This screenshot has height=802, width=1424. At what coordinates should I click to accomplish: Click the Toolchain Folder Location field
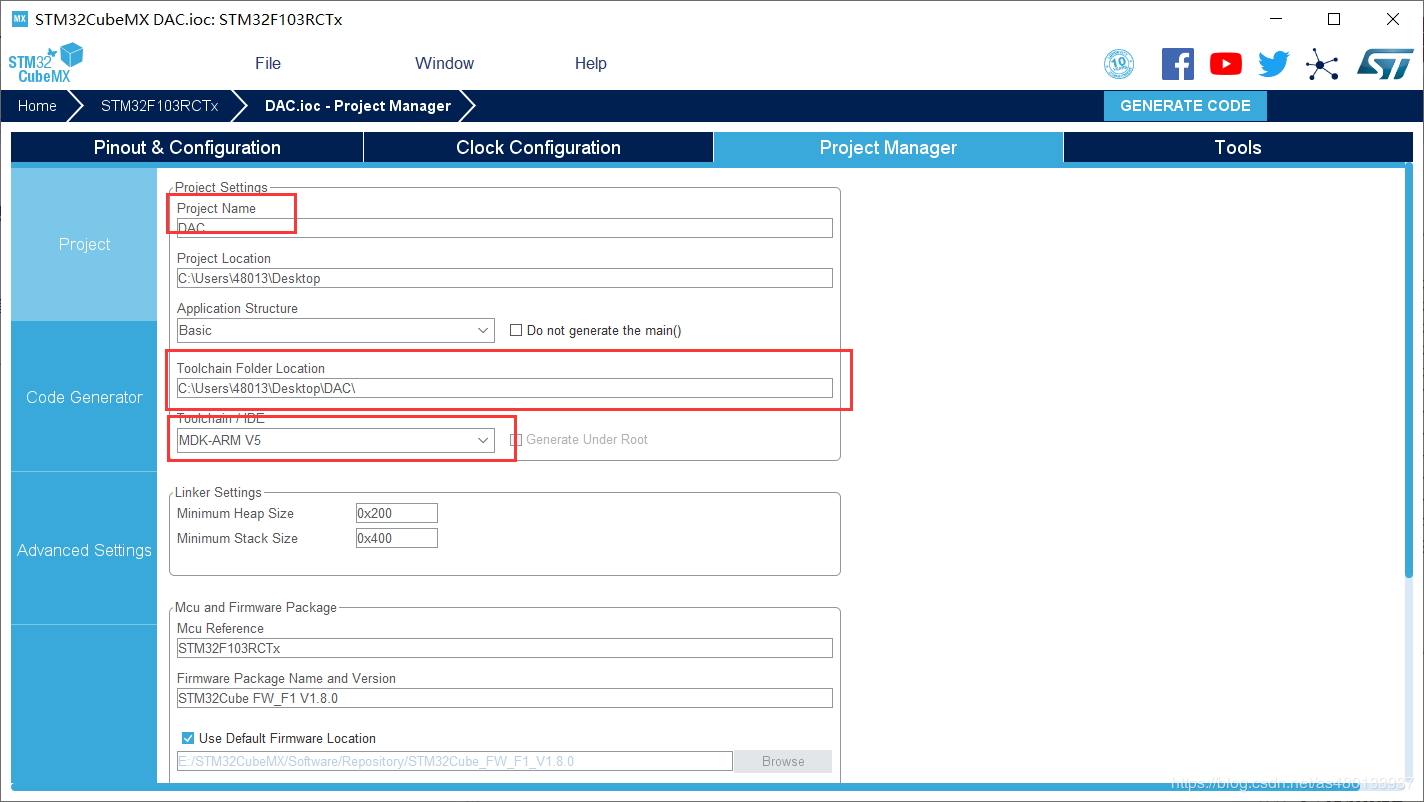click(505, 388)
